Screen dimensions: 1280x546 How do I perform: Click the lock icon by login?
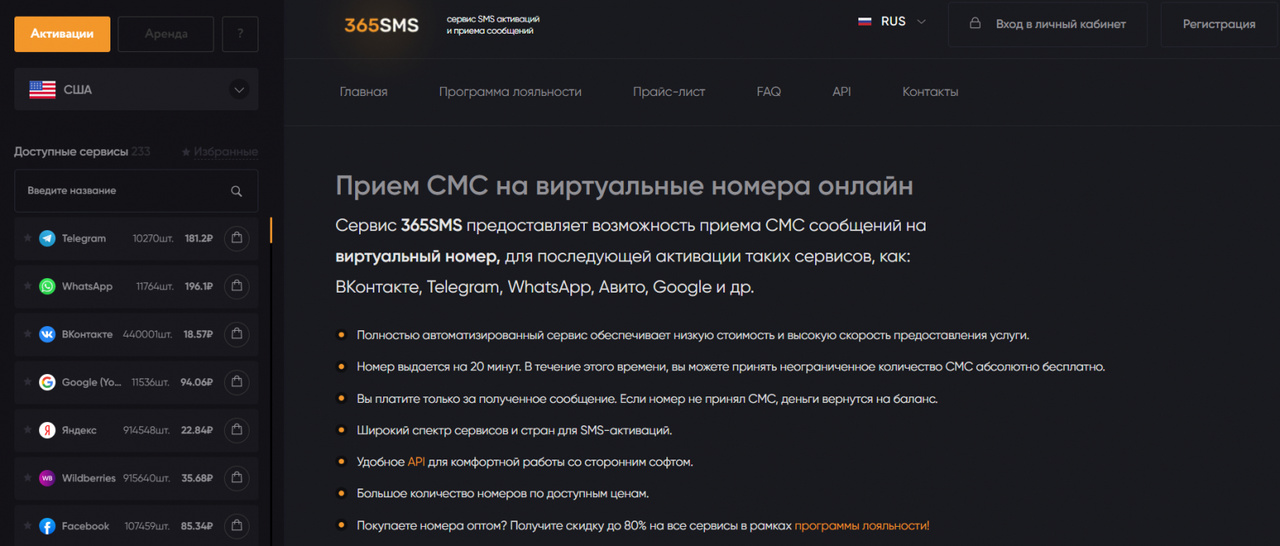(x=975, y=24)
